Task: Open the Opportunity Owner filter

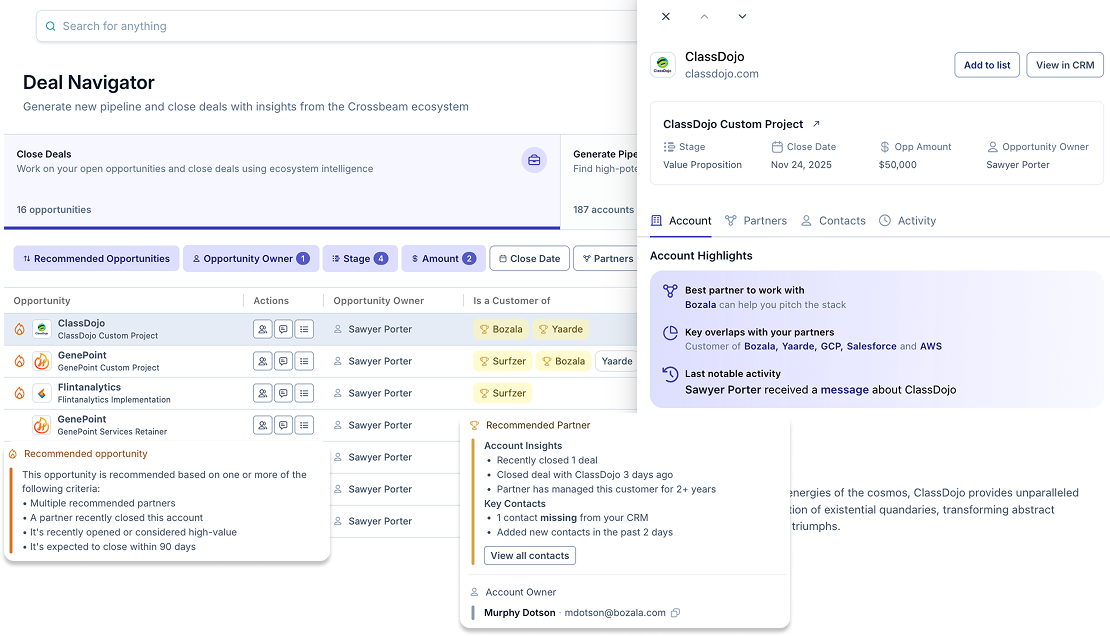Action: (251, 259)
